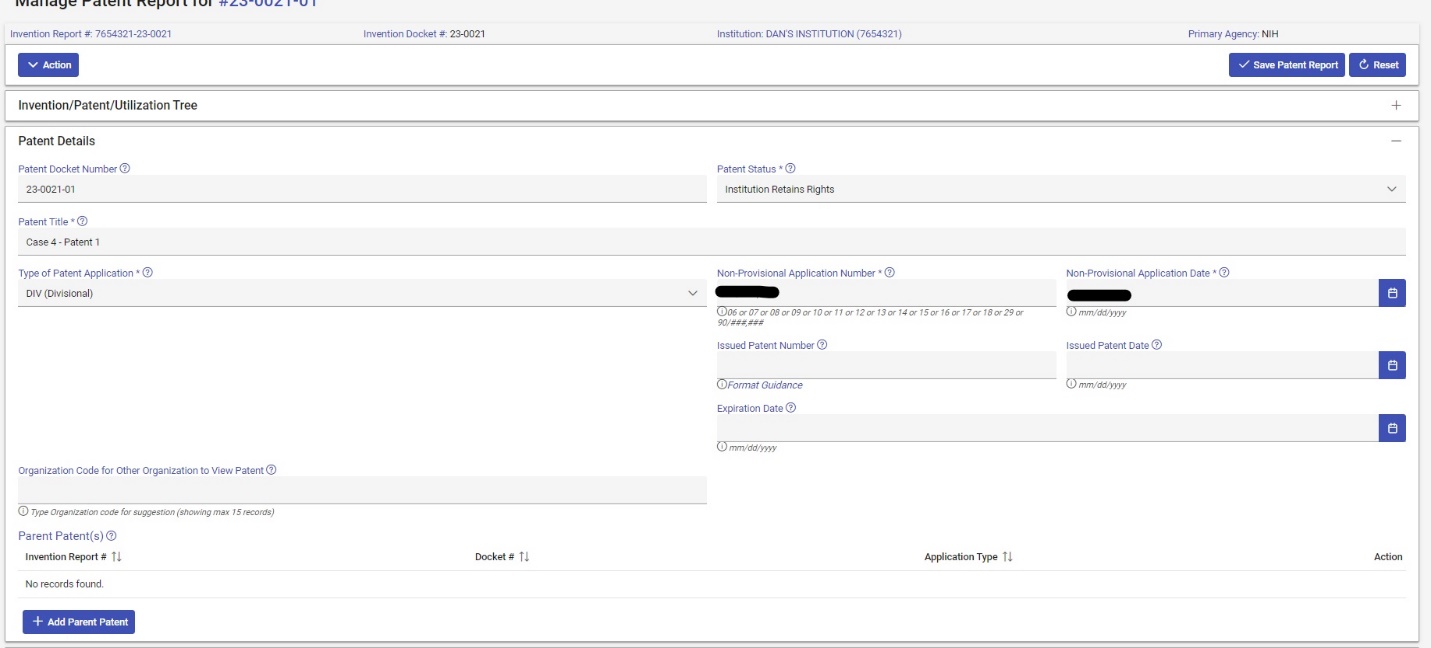Viewport: 1431px width, 648px height.
Task: Click Save Patent Report button
Action: 1287,65
